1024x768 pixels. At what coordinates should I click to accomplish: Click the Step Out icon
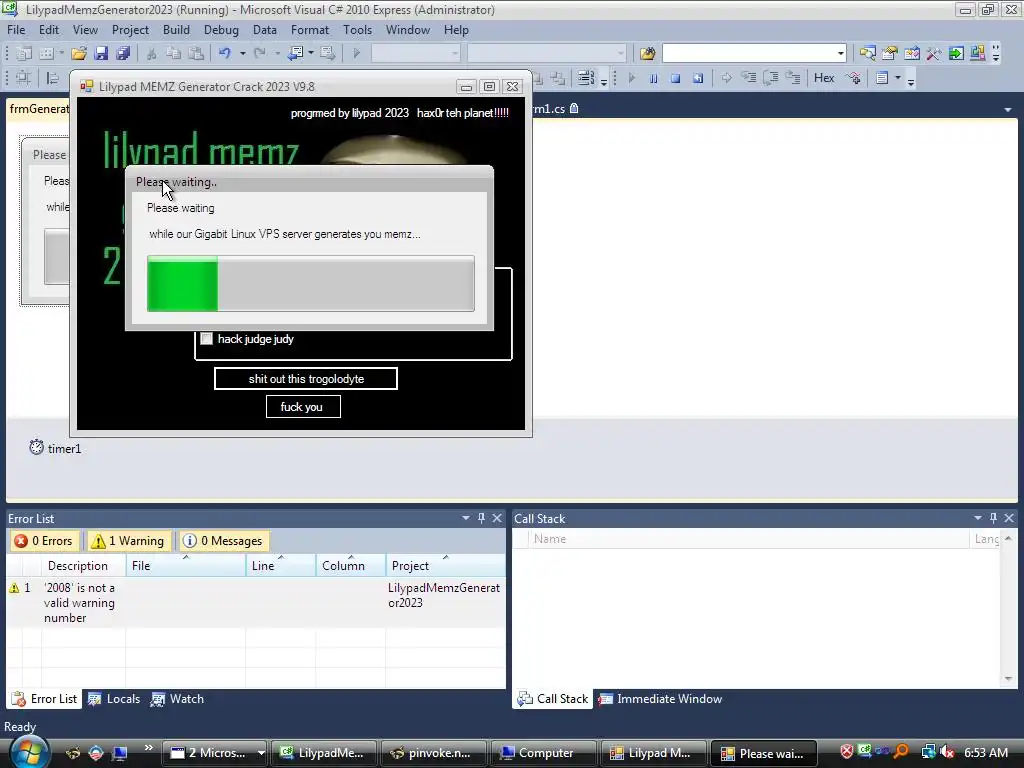click(x=793, y=78)
